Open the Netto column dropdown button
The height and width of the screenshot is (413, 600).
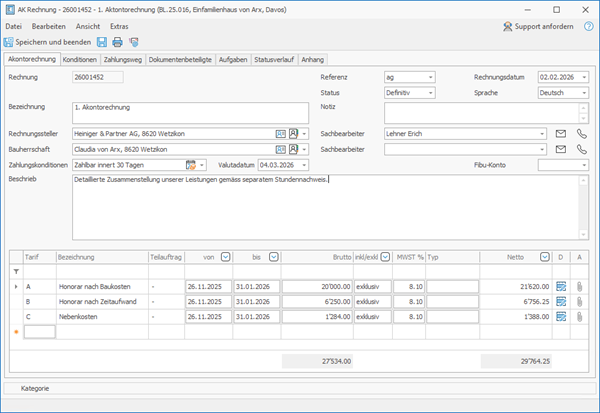pos(545,257)
